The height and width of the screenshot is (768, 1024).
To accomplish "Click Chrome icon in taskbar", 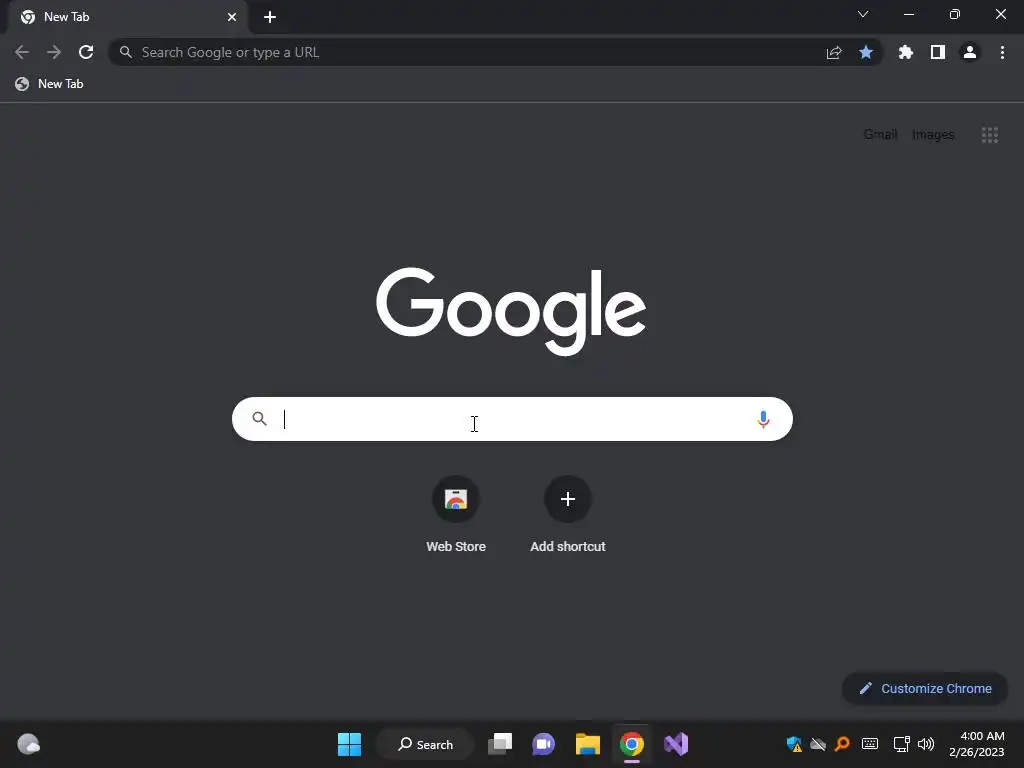I will [632, 744].
